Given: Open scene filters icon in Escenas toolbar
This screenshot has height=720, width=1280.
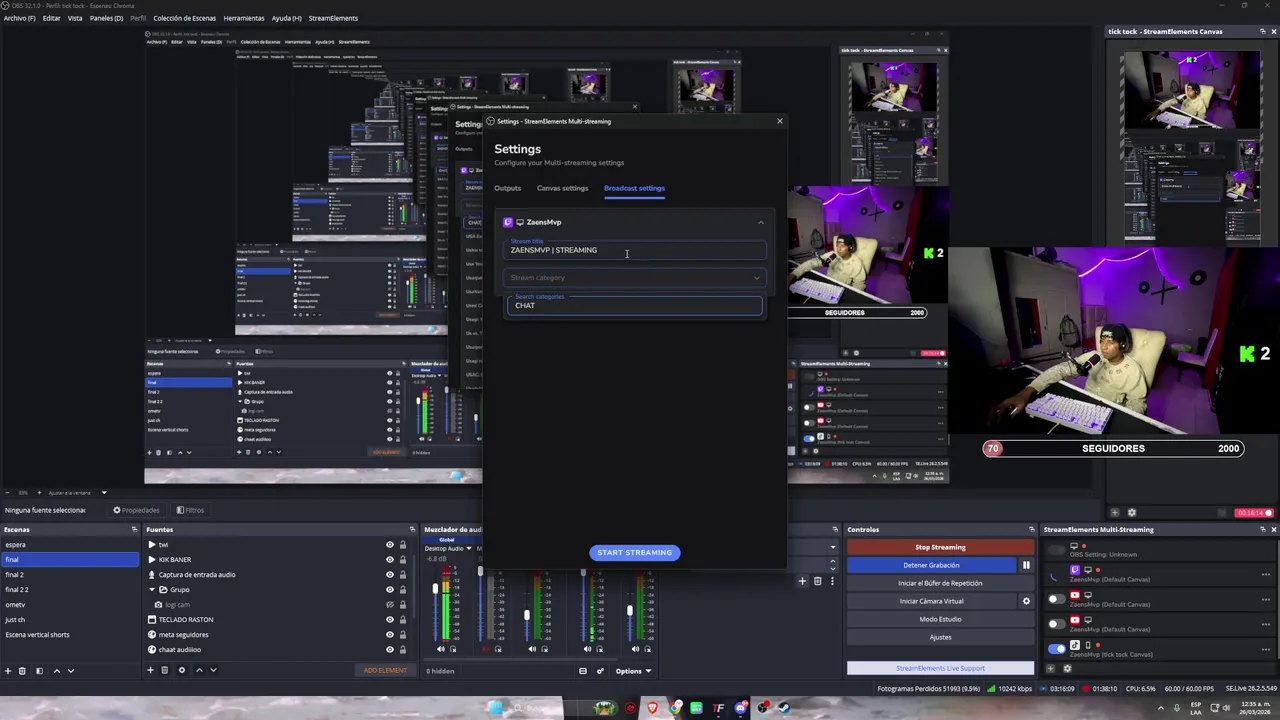Looking at the screenshot, I should [40, 670].
